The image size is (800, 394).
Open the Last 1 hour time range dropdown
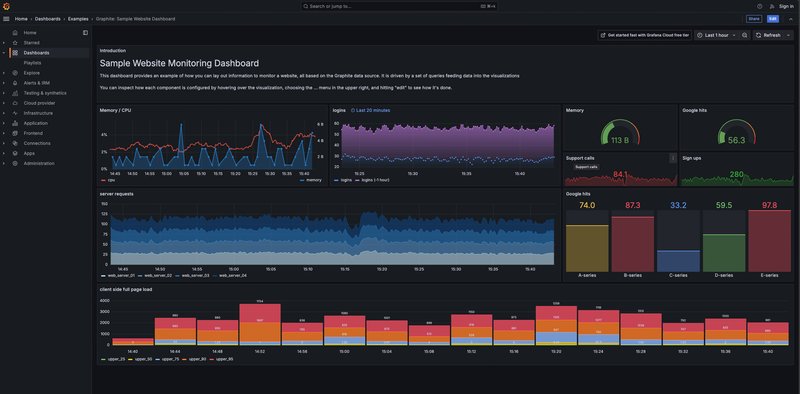pyautogui.click(x=716, y=35)
